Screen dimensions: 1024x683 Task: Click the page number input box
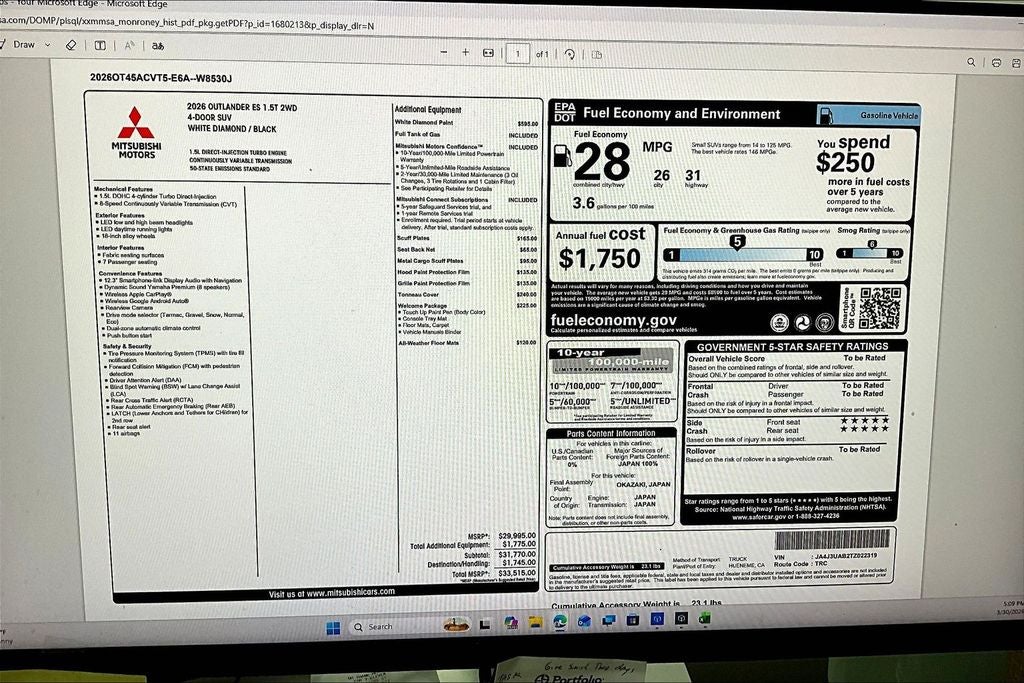(x=517, y=53)
